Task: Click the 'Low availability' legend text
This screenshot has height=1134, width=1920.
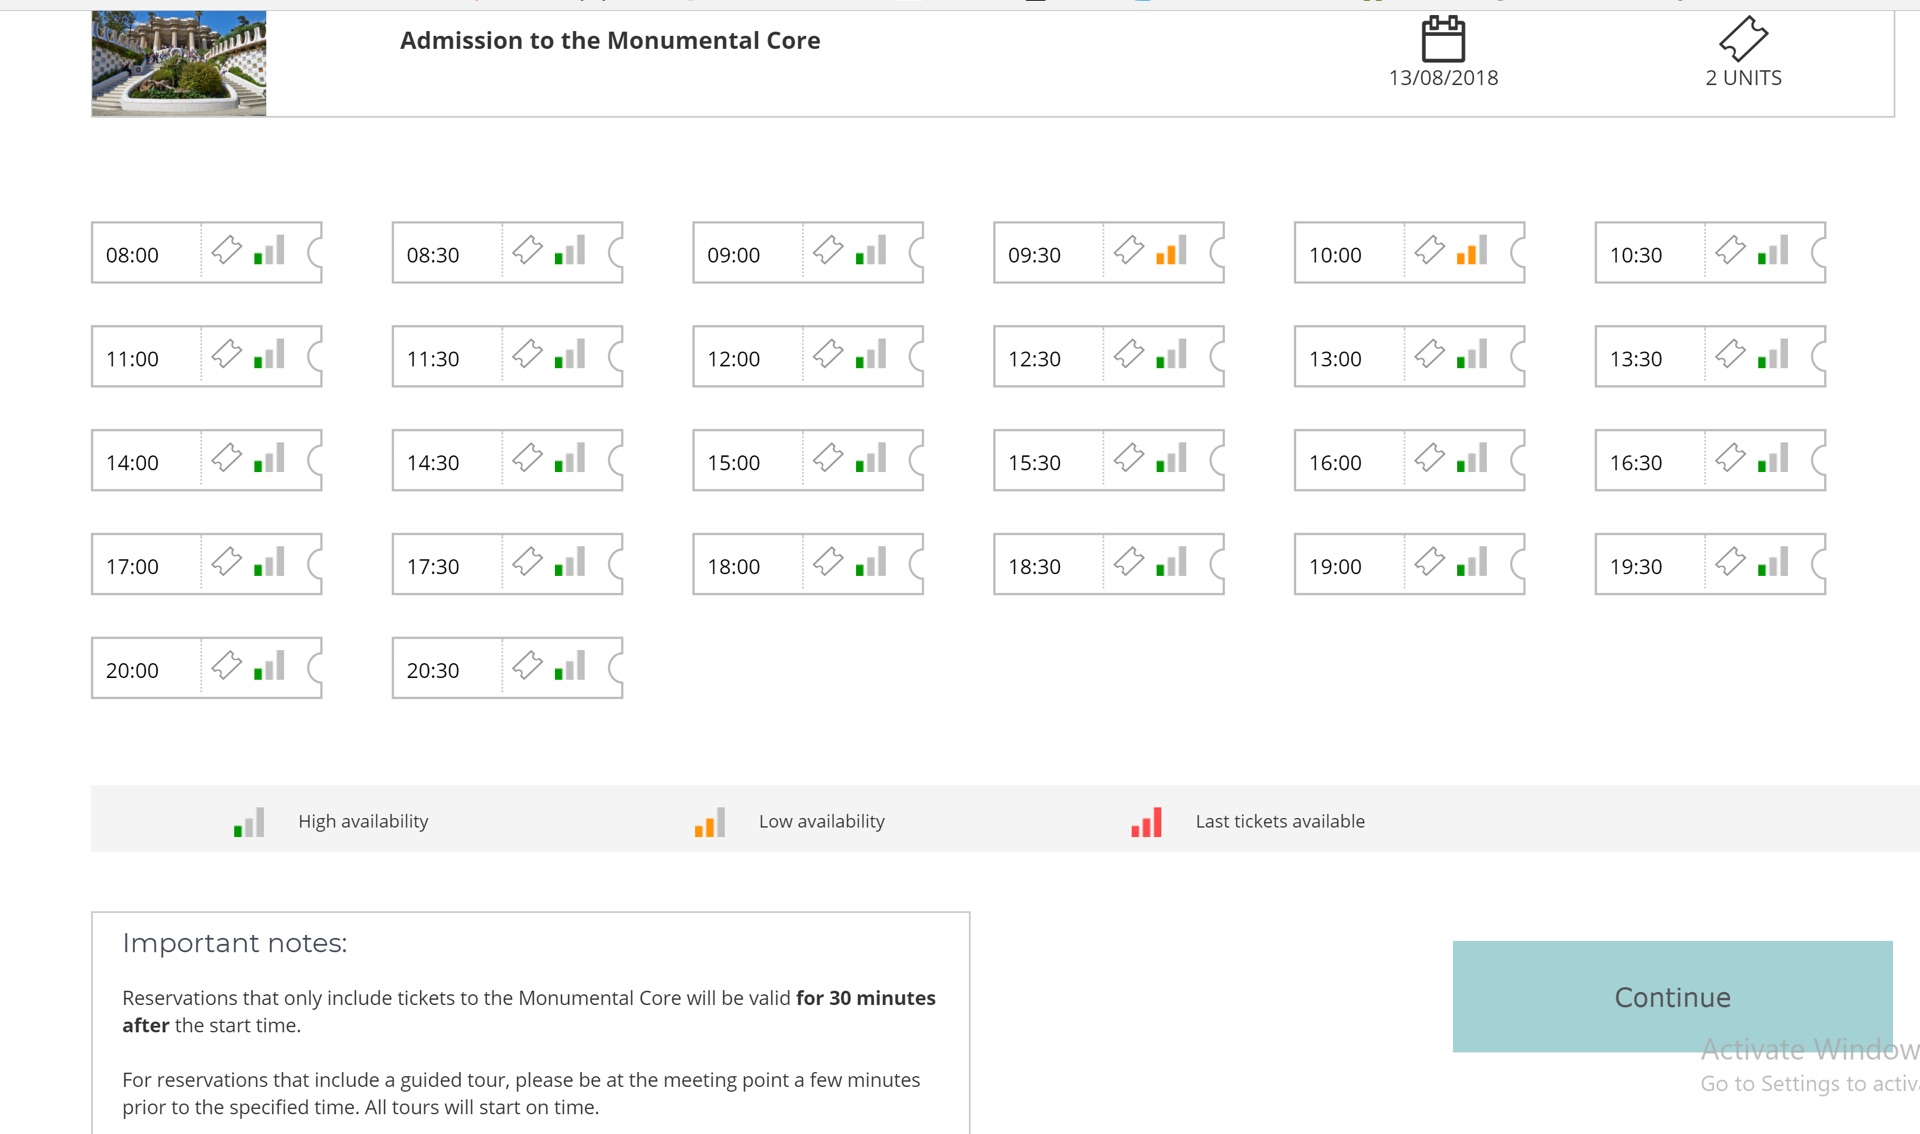Action: pyautogui.click(x=822, y=822)
